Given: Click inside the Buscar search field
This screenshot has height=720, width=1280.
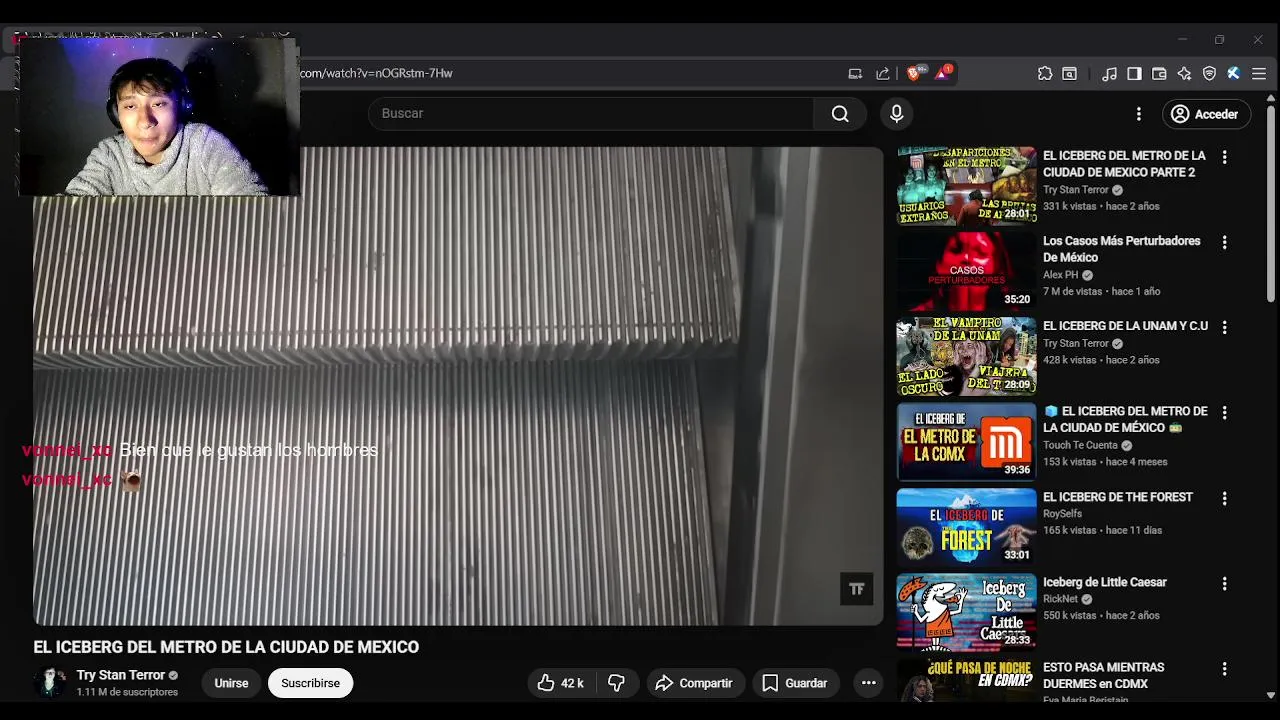Looking at the screenshot, I should tap(590, 114).
